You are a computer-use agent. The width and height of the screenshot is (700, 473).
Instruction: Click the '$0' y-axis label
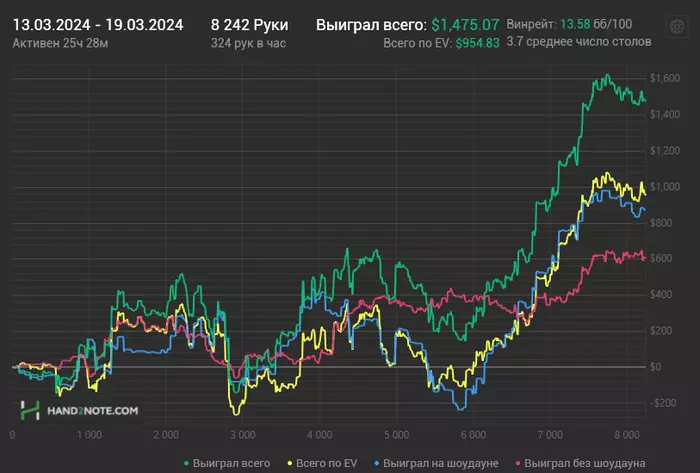tap(655, 367)
